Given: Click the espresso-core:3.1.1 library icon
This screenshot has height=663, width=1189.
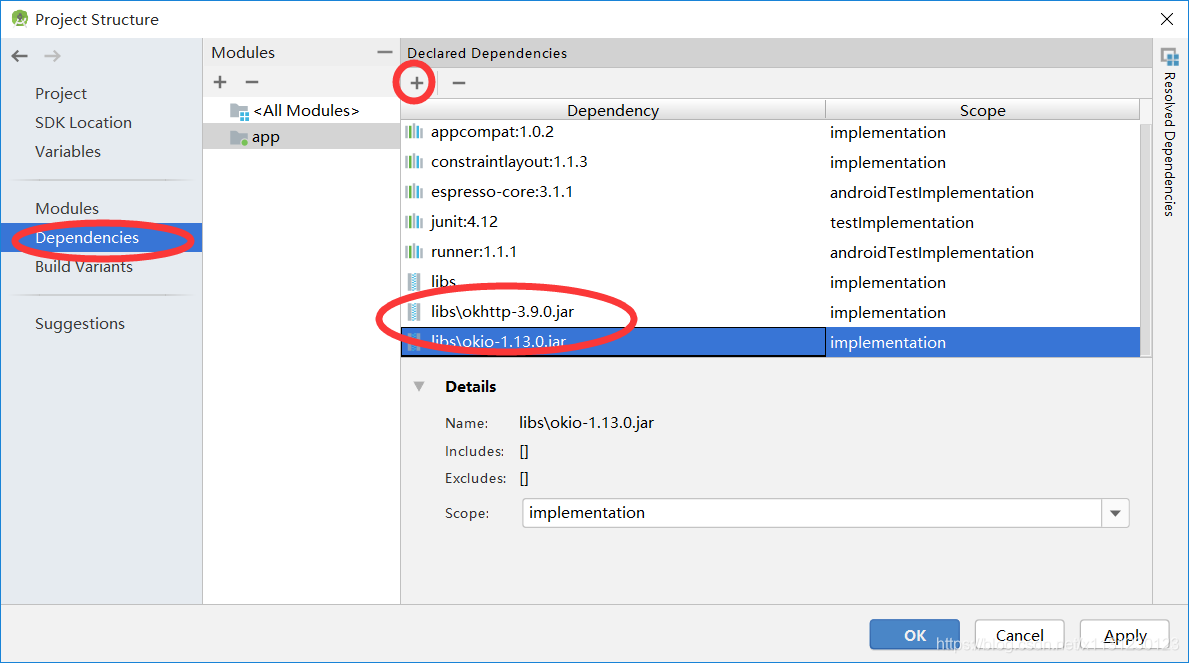Looking at the screenshot, I should click(x=414, y=192).
